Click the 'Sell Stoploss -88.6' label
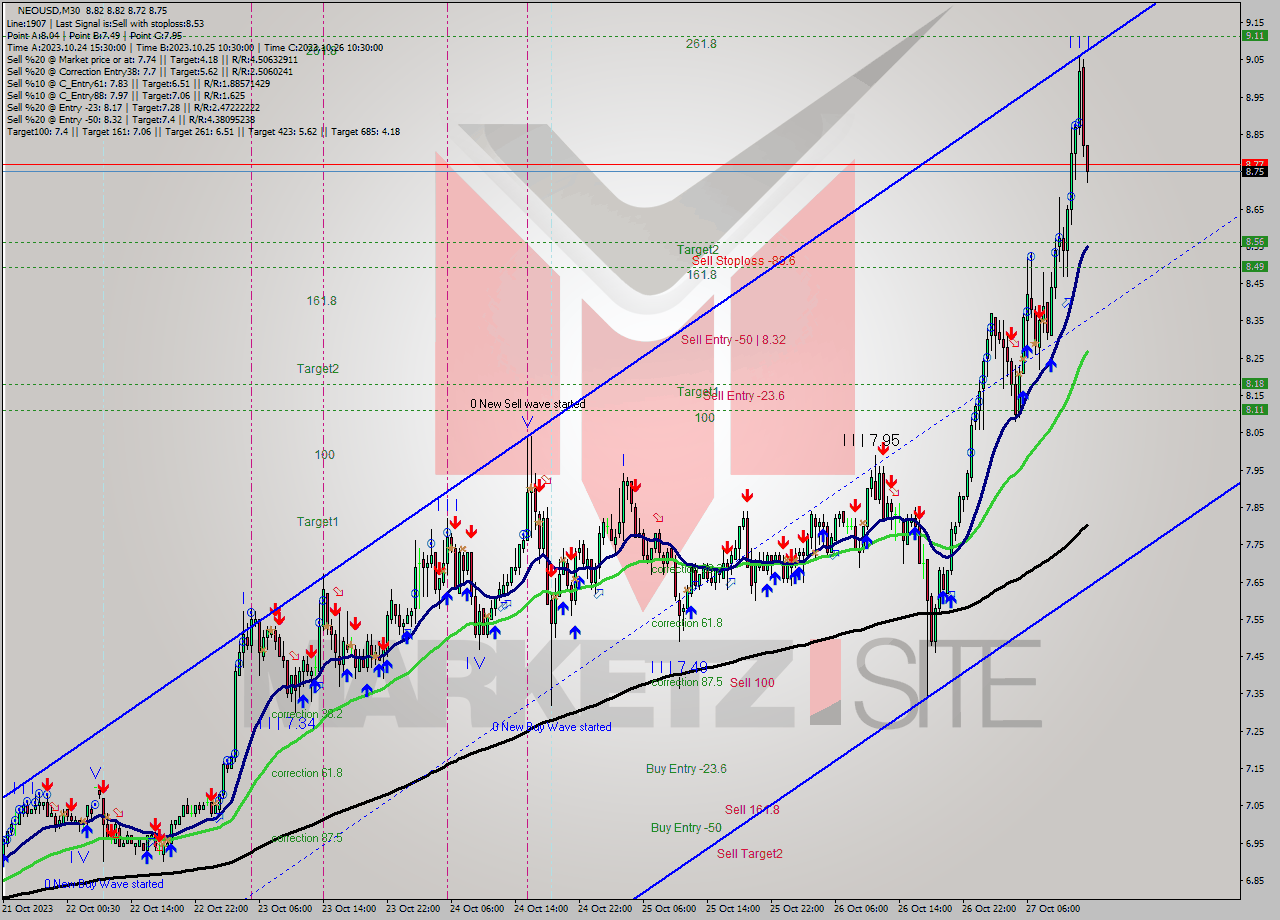This screenshot has width=1280, height=920. [x=743, y=261]
